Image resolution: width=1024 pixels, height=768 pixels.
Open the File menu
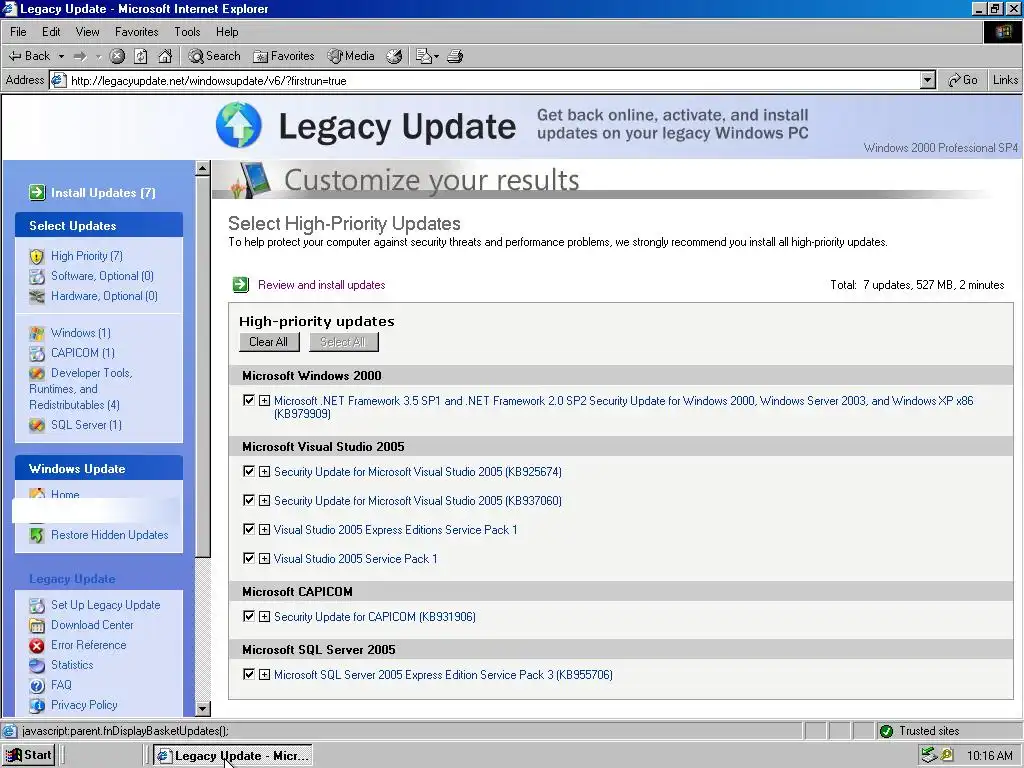coord(18,31)
